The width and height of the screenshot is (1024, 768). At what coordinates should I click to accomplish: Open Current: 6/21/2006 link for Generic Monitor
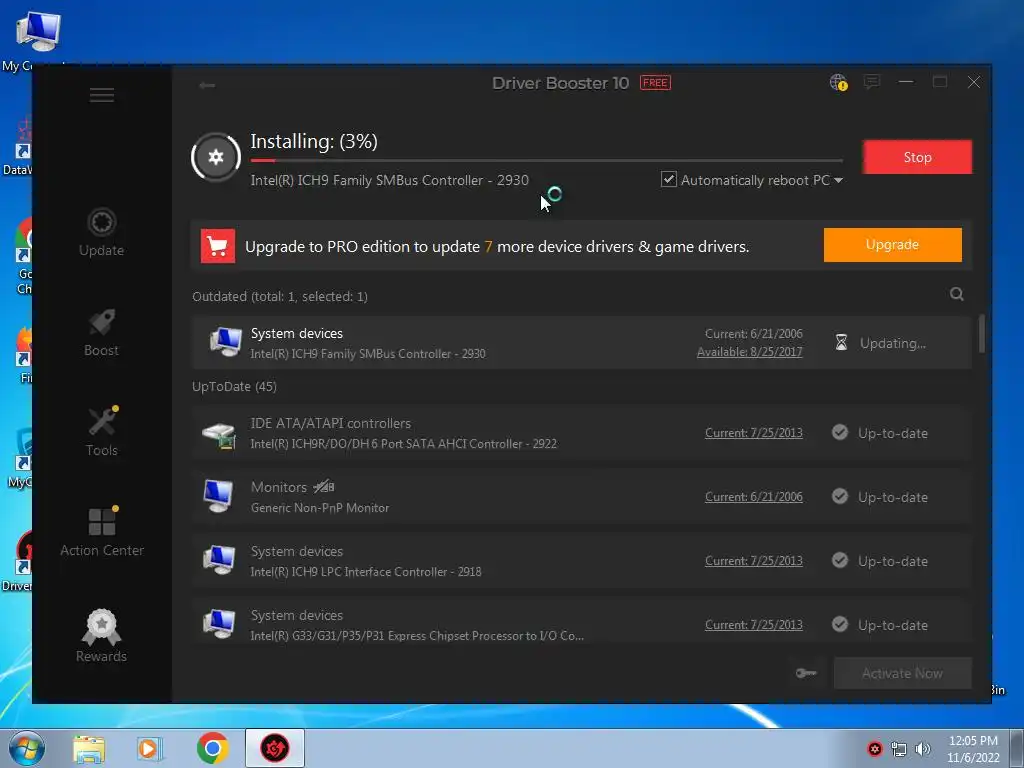754,497
